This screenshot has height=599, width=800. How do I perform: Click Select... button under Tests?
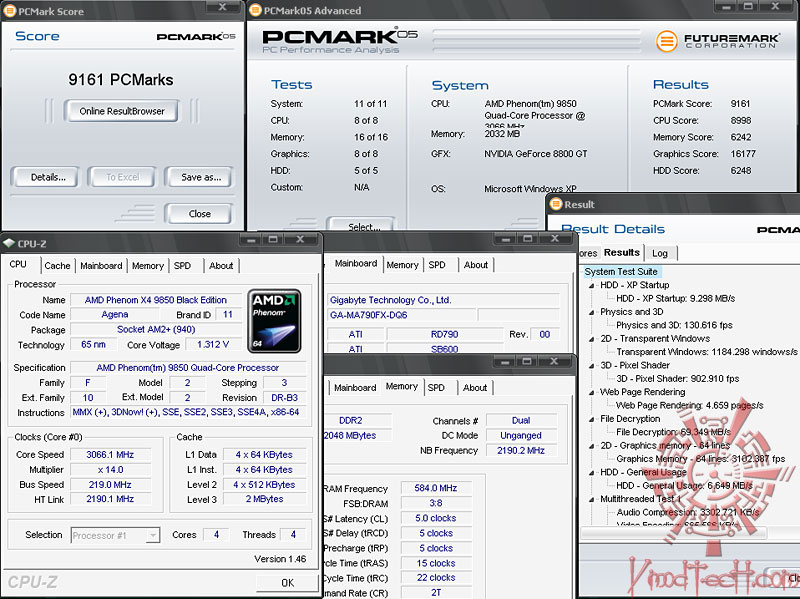(363, 225)
